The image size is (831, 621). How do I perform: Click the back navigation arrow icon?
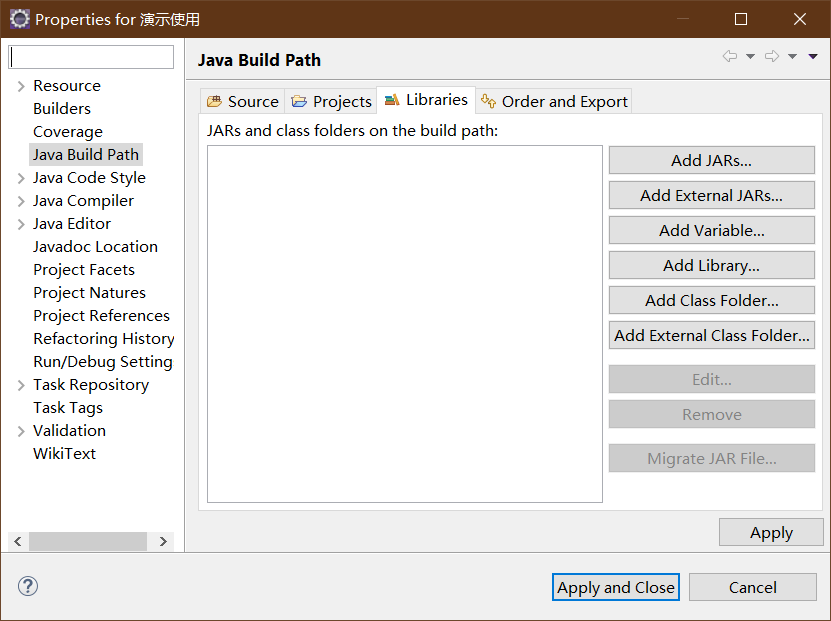(x=730, y=56)
